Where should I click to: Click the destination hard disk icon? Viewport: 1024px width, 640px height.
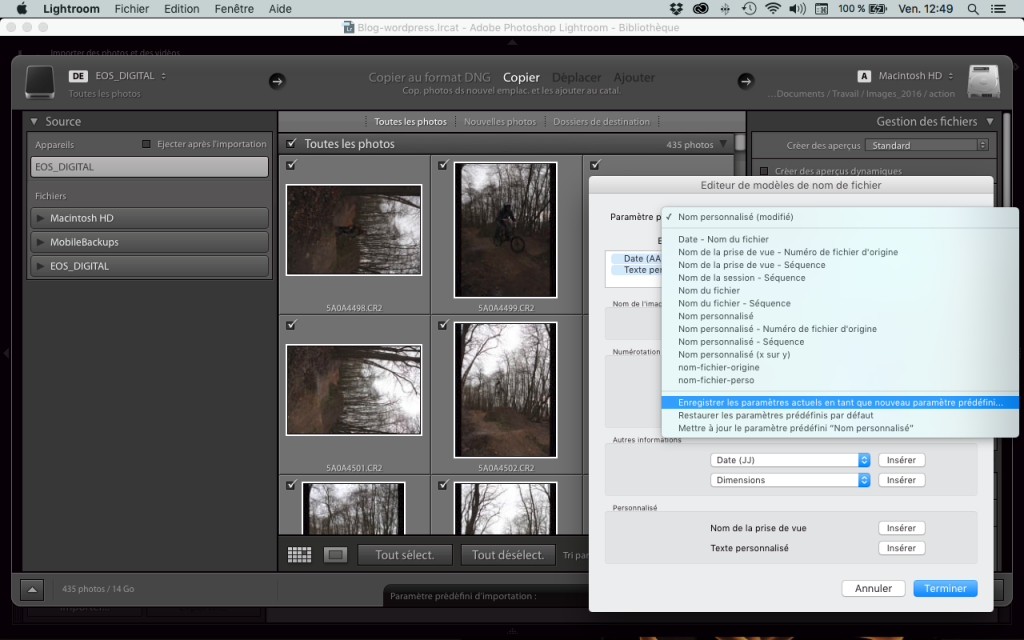point(984,82)
